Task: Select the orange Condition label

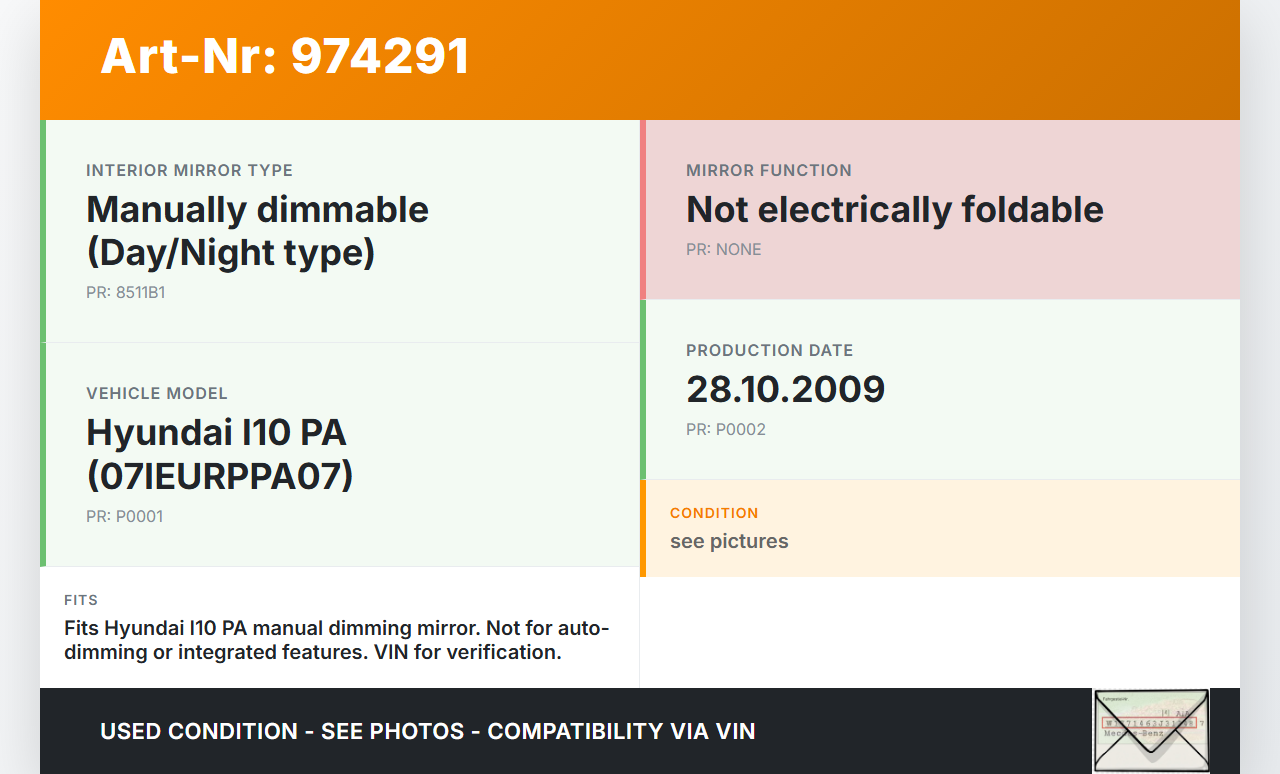Action: tap(714, 513)
